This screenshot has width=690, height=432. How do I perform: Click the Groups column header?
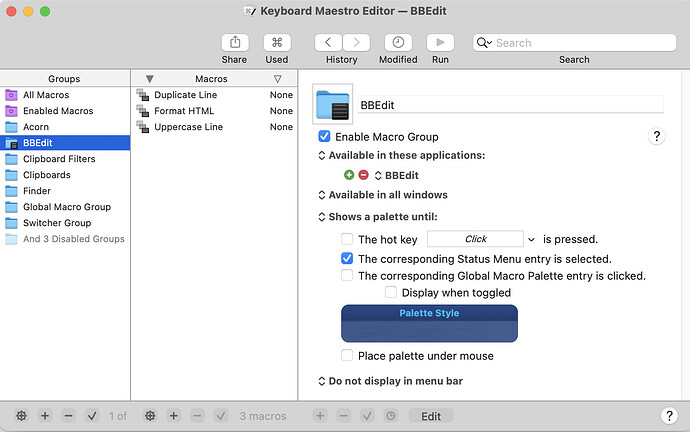point(64,79)
